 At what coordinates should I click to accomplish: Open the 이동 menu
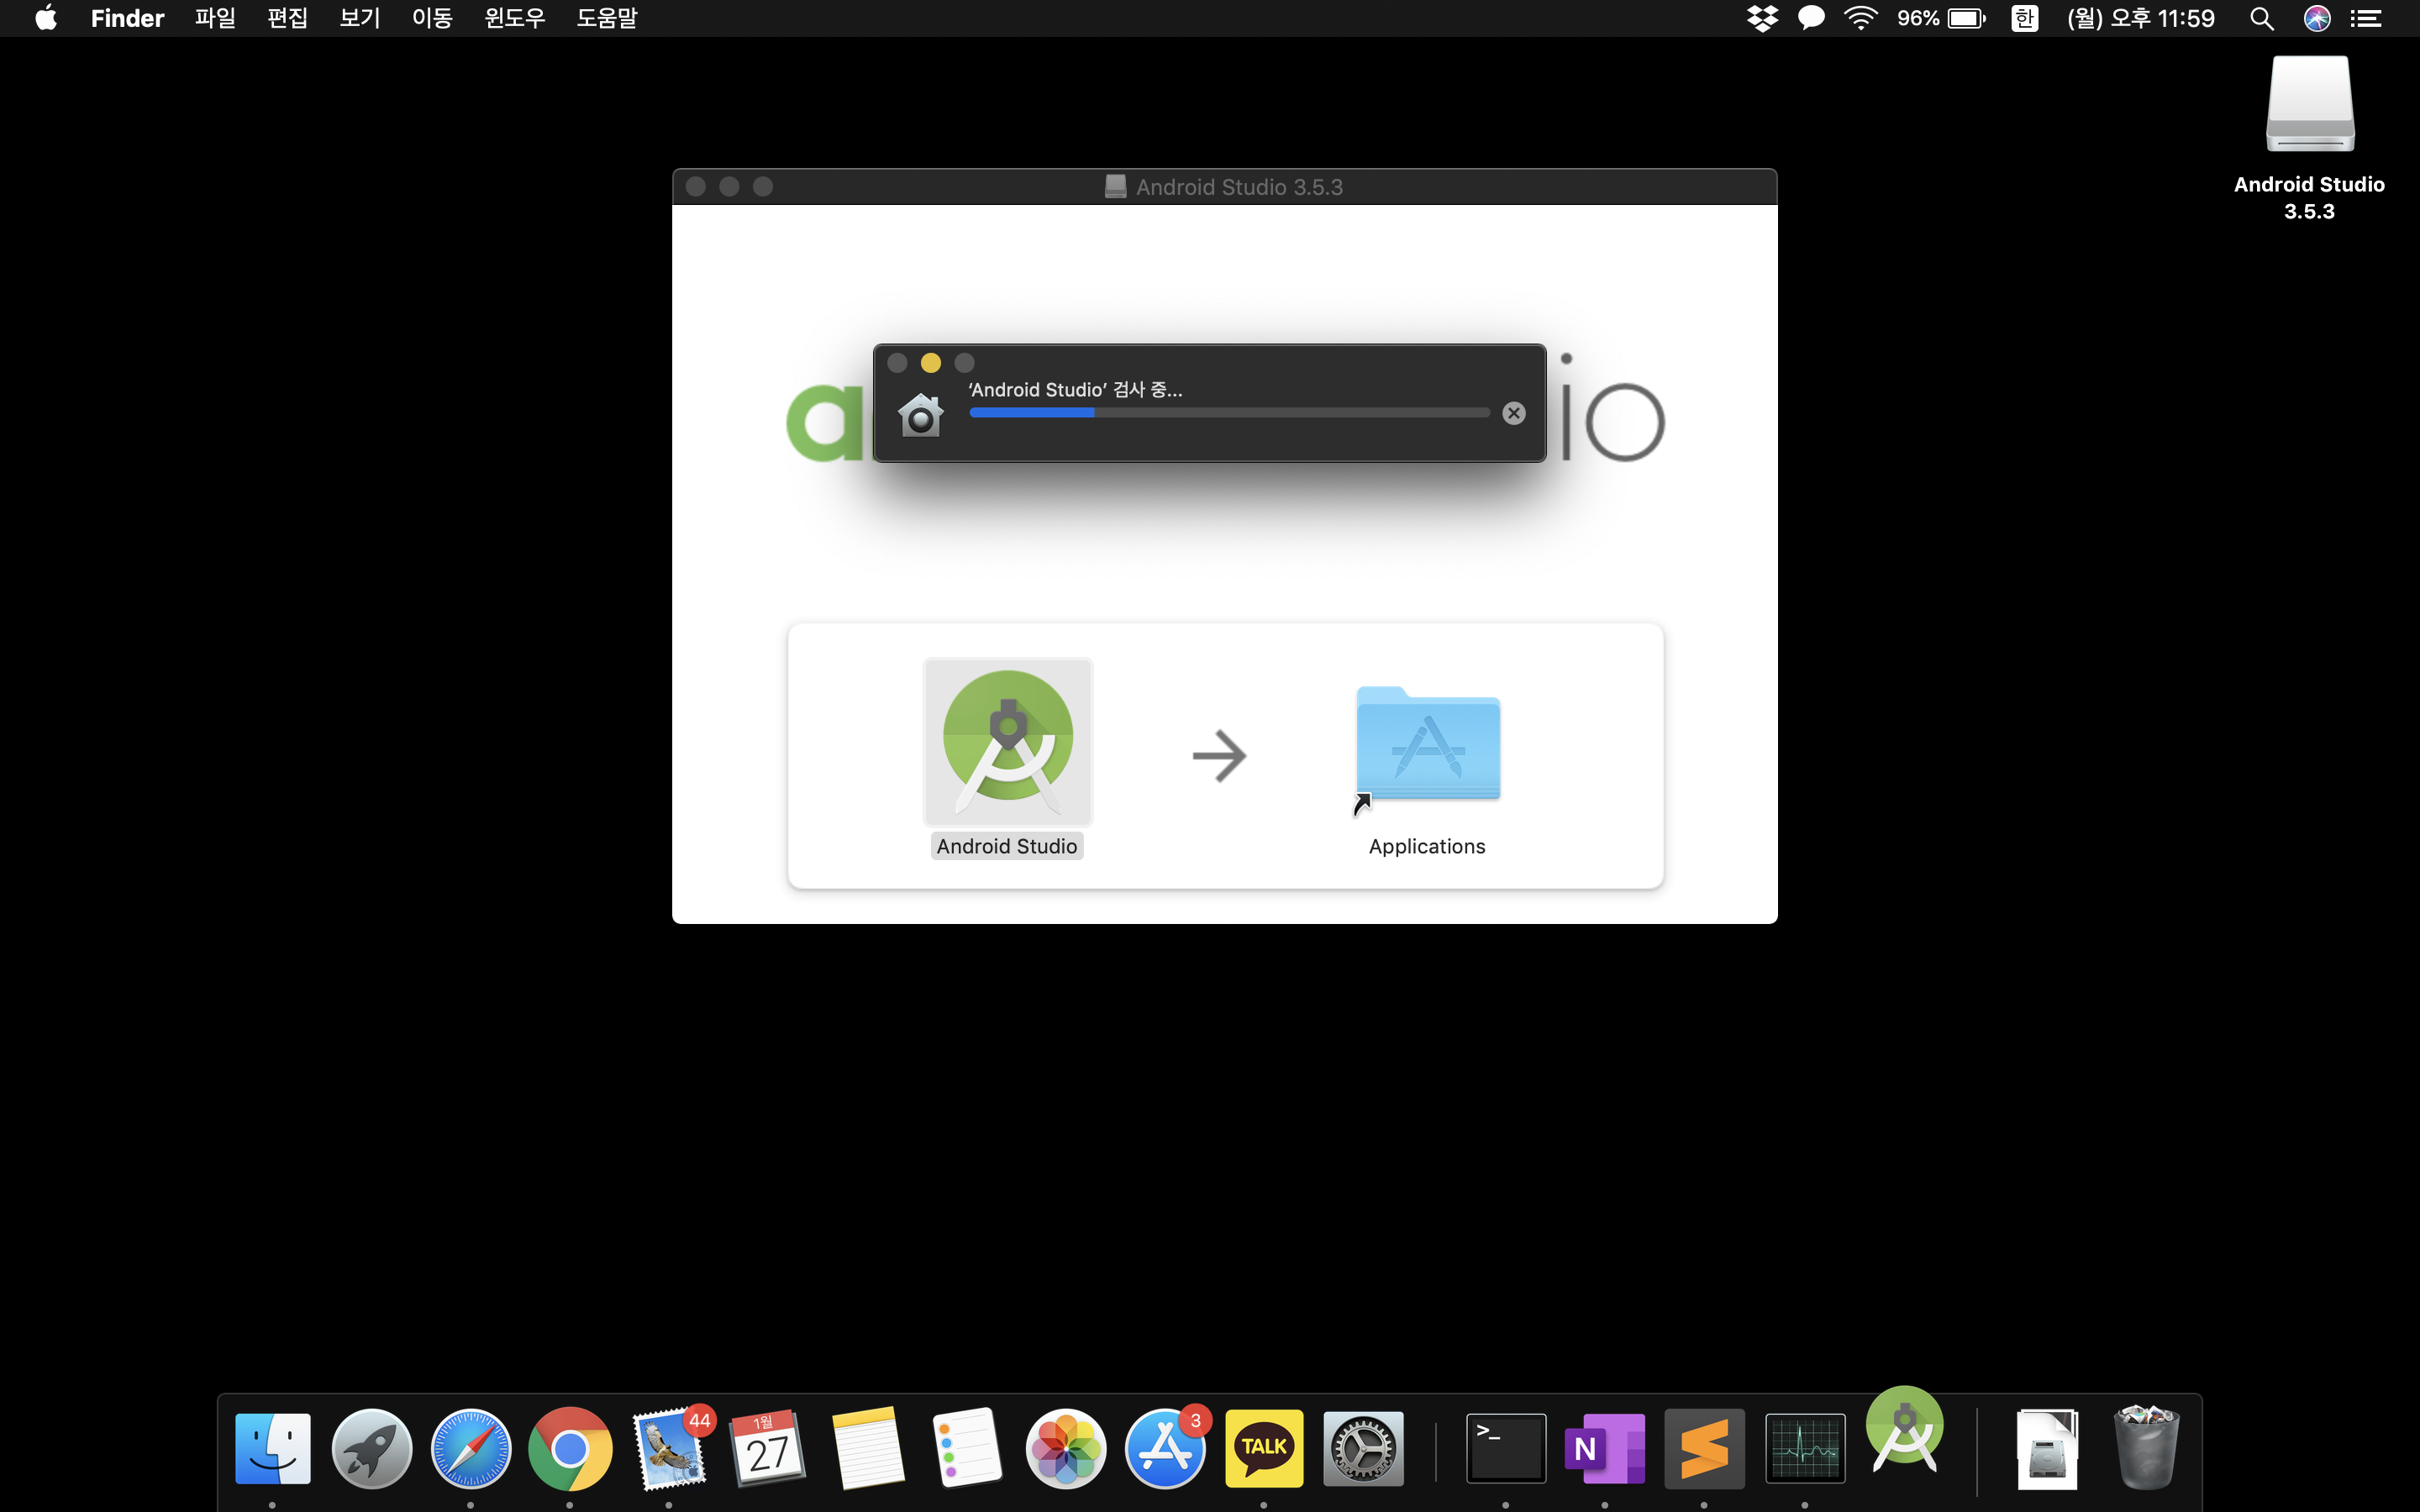(x=432, y=18)
